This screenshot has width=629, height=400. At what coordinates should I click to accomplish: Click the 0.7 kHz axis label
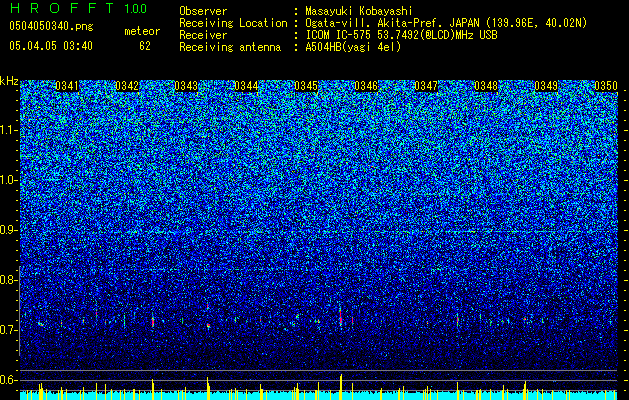coord(9,330)
